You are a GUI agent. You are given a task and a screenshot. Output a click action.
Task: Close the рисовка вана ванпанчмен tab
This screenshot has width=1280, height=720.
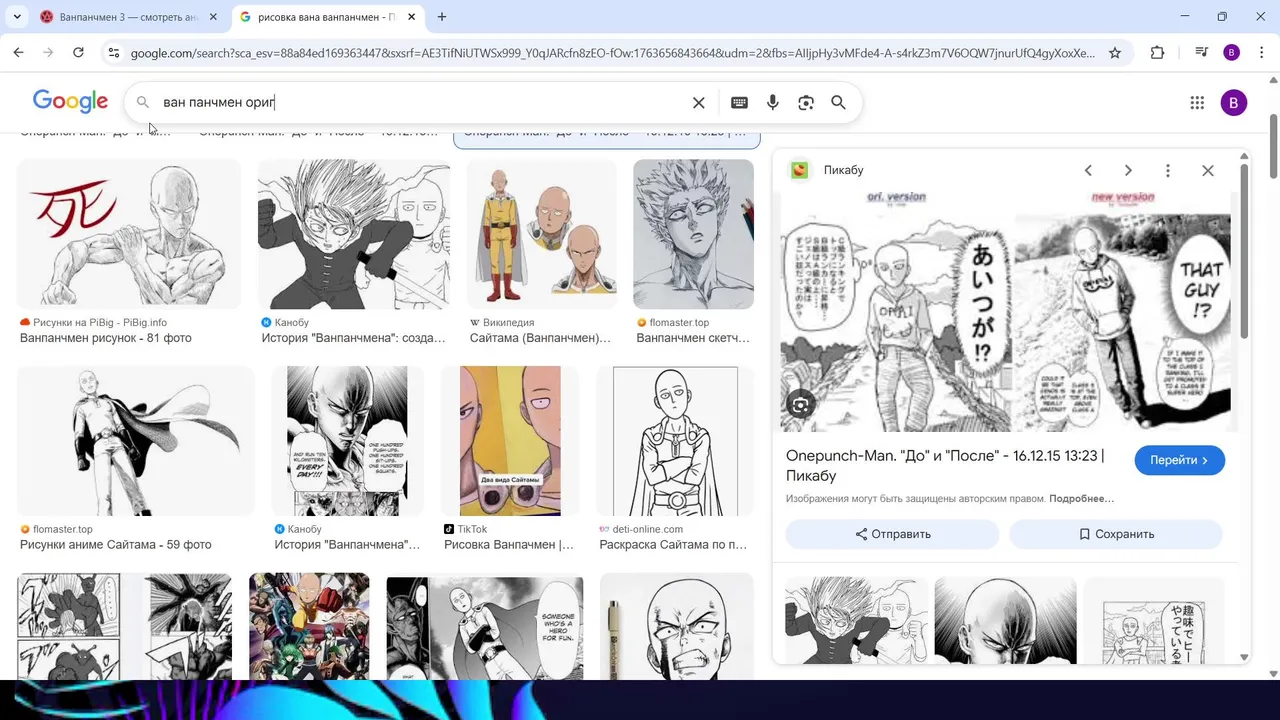click(412, 17)
